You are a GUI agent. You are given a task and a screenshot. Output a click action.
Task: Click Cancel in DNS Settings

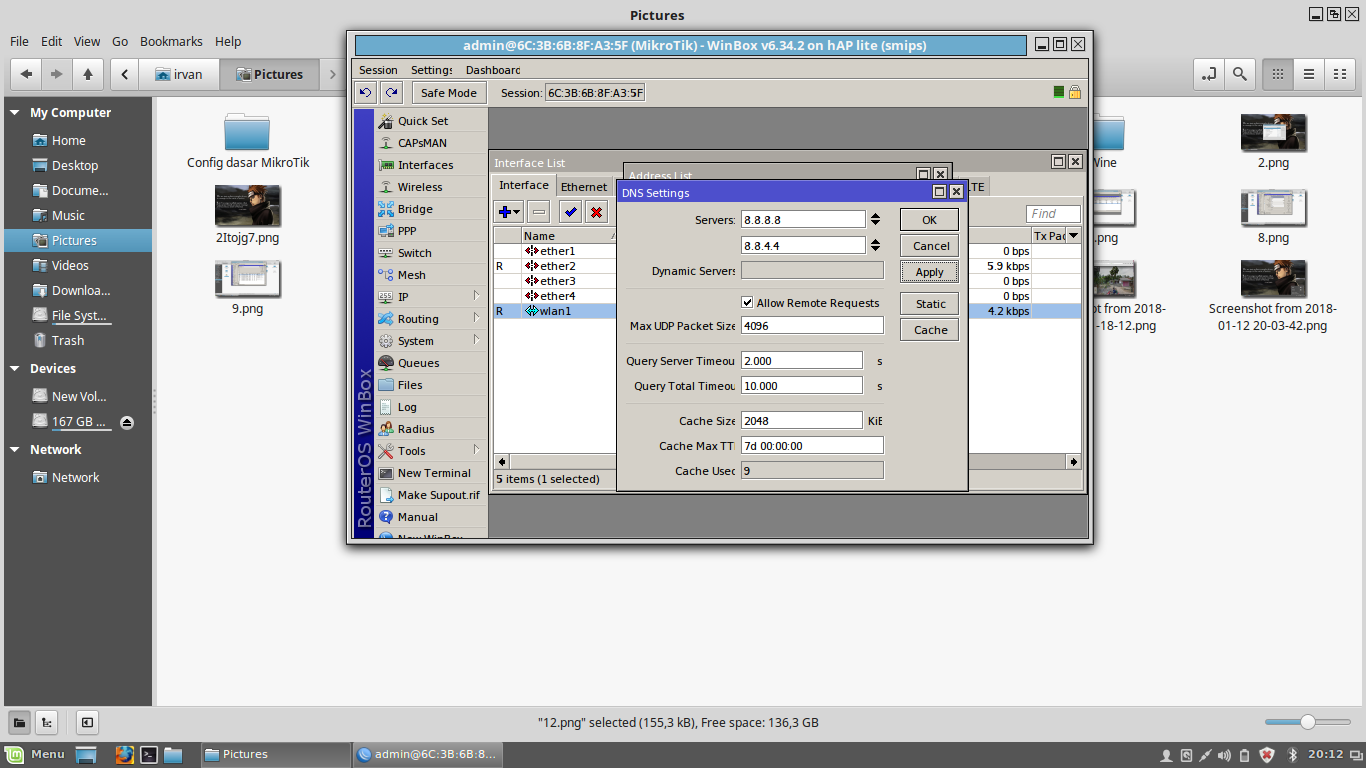930,246
